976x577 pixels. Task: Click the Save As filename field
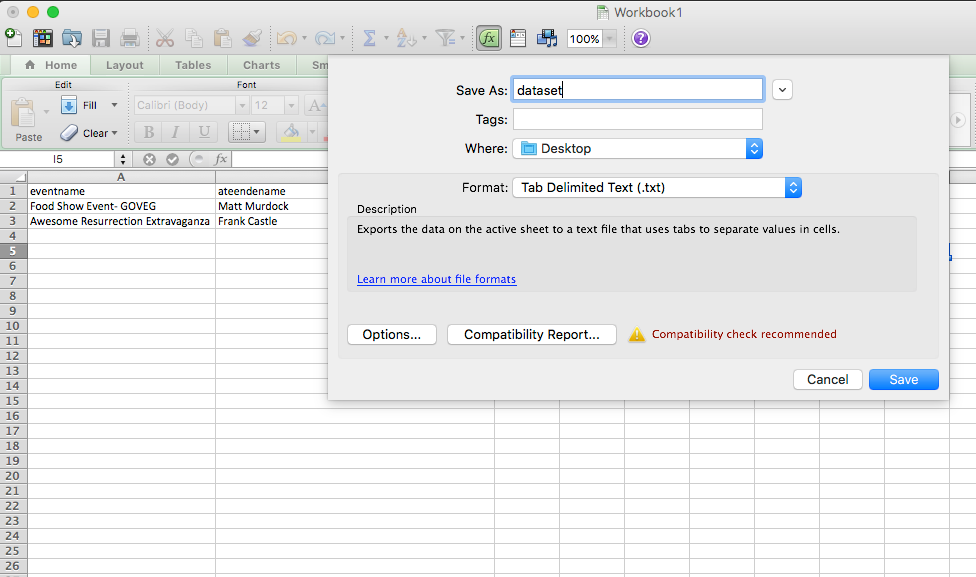click(637, 90)
